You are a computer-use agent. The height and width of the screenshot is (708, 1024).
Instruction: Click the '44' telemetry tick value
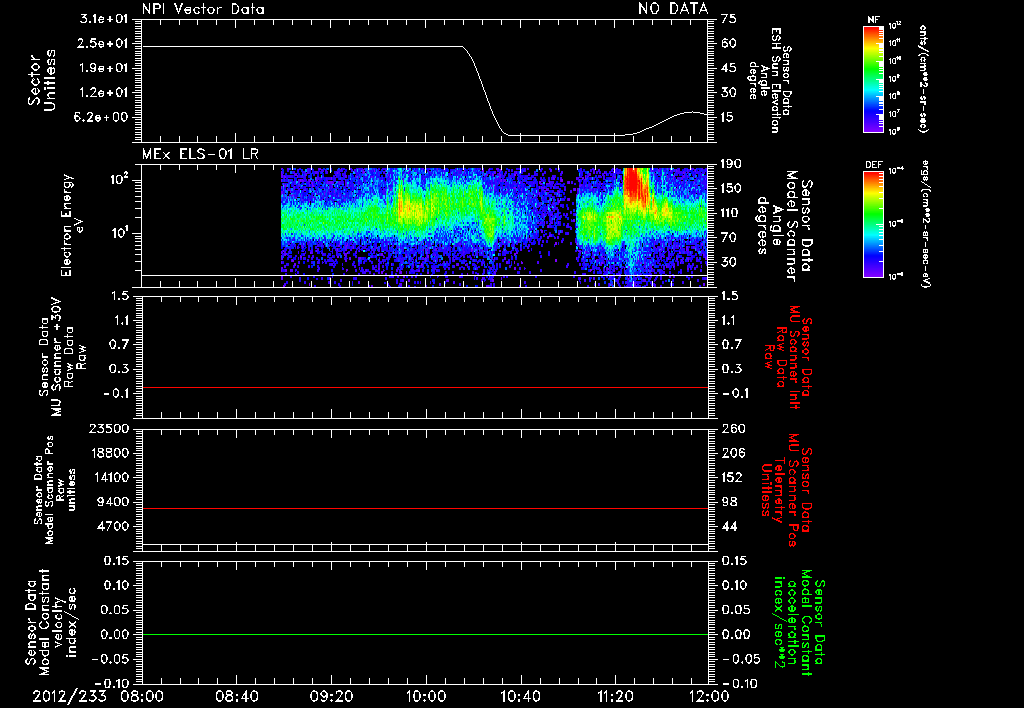(x=729, y=526)
